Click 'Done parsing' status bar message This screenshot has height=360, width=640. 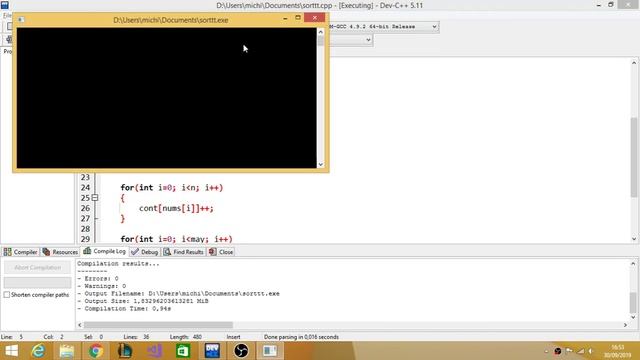(301, 337)
